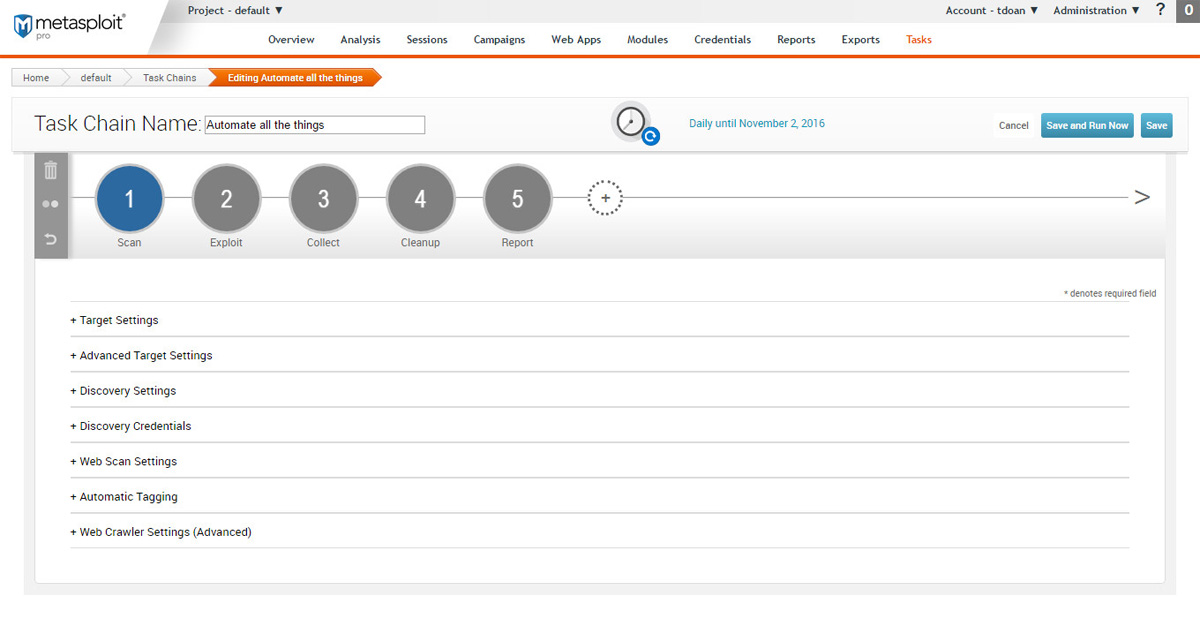Open the schedule clock icon
This screenshot has width=1200, height=617.
(x=630, y=120)
